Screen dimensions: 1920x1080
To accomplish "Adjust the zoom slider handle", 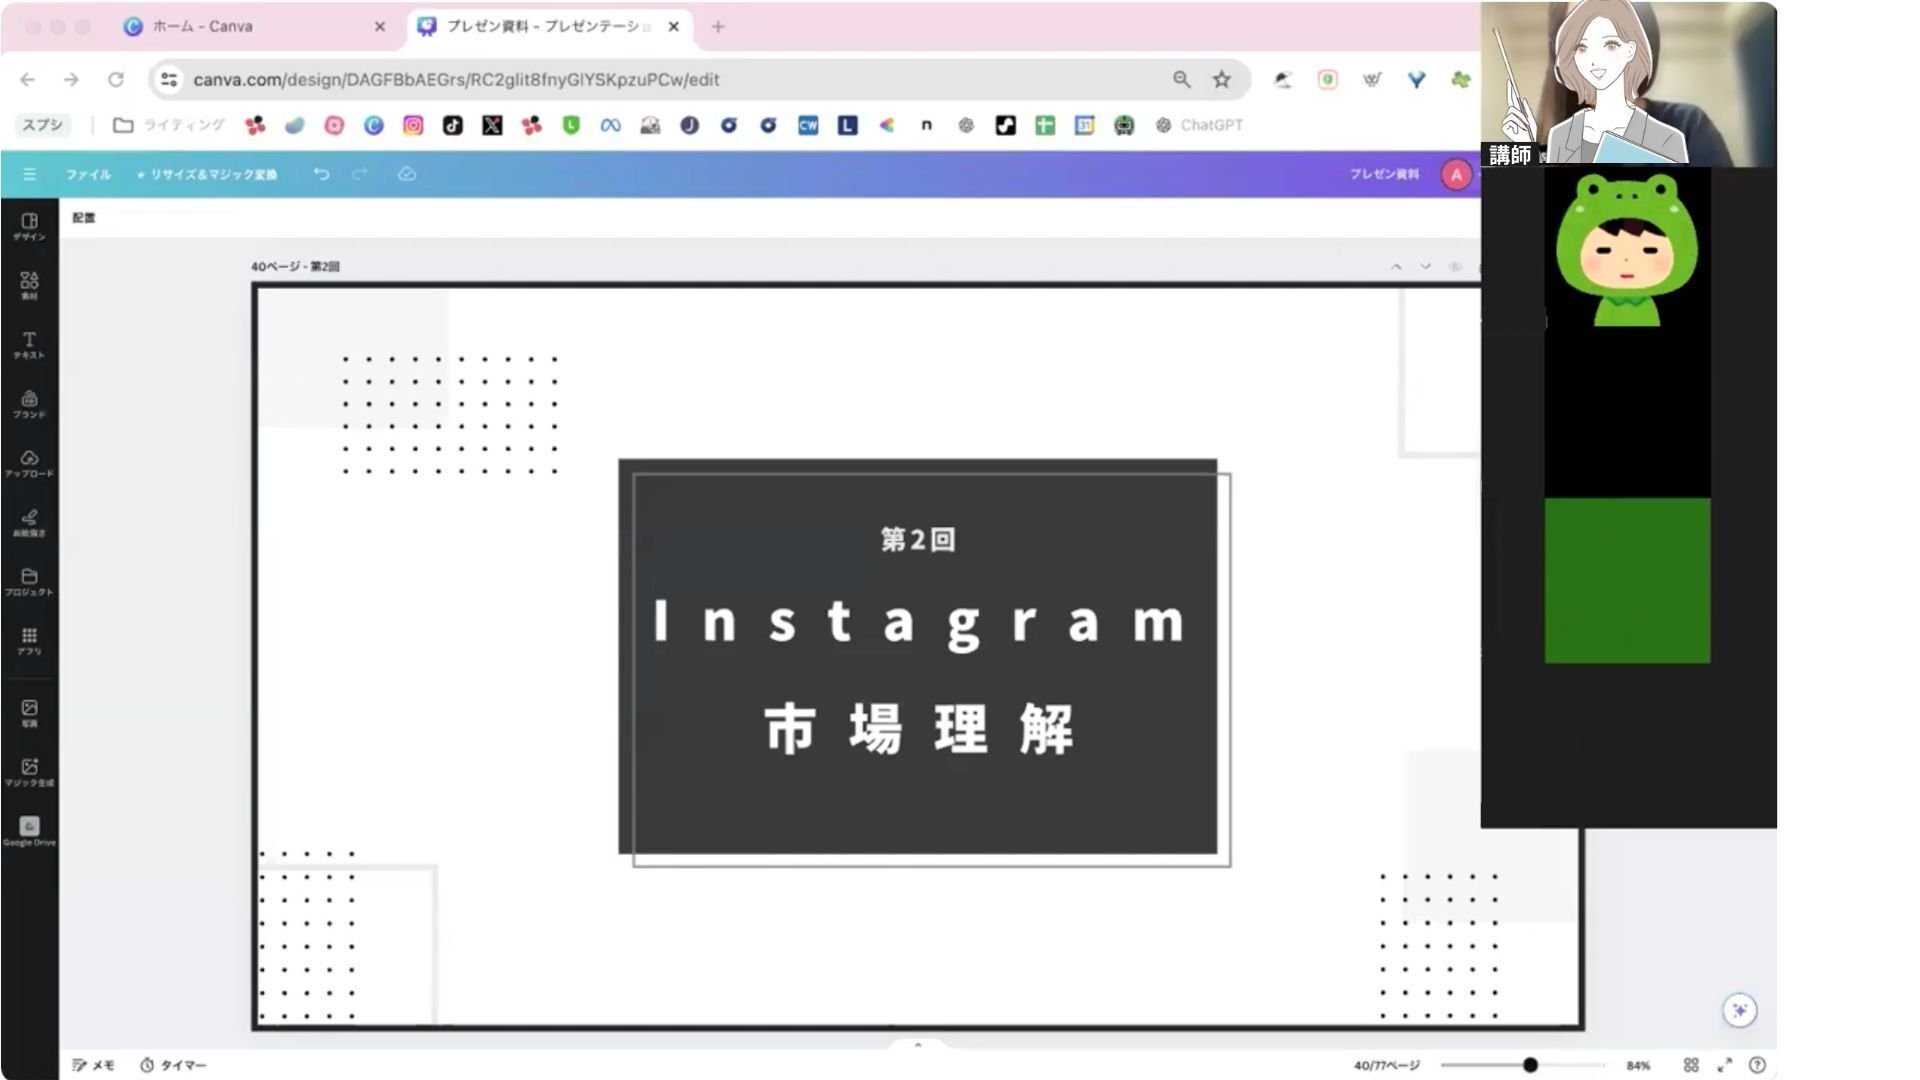I will [1530, 1065].
